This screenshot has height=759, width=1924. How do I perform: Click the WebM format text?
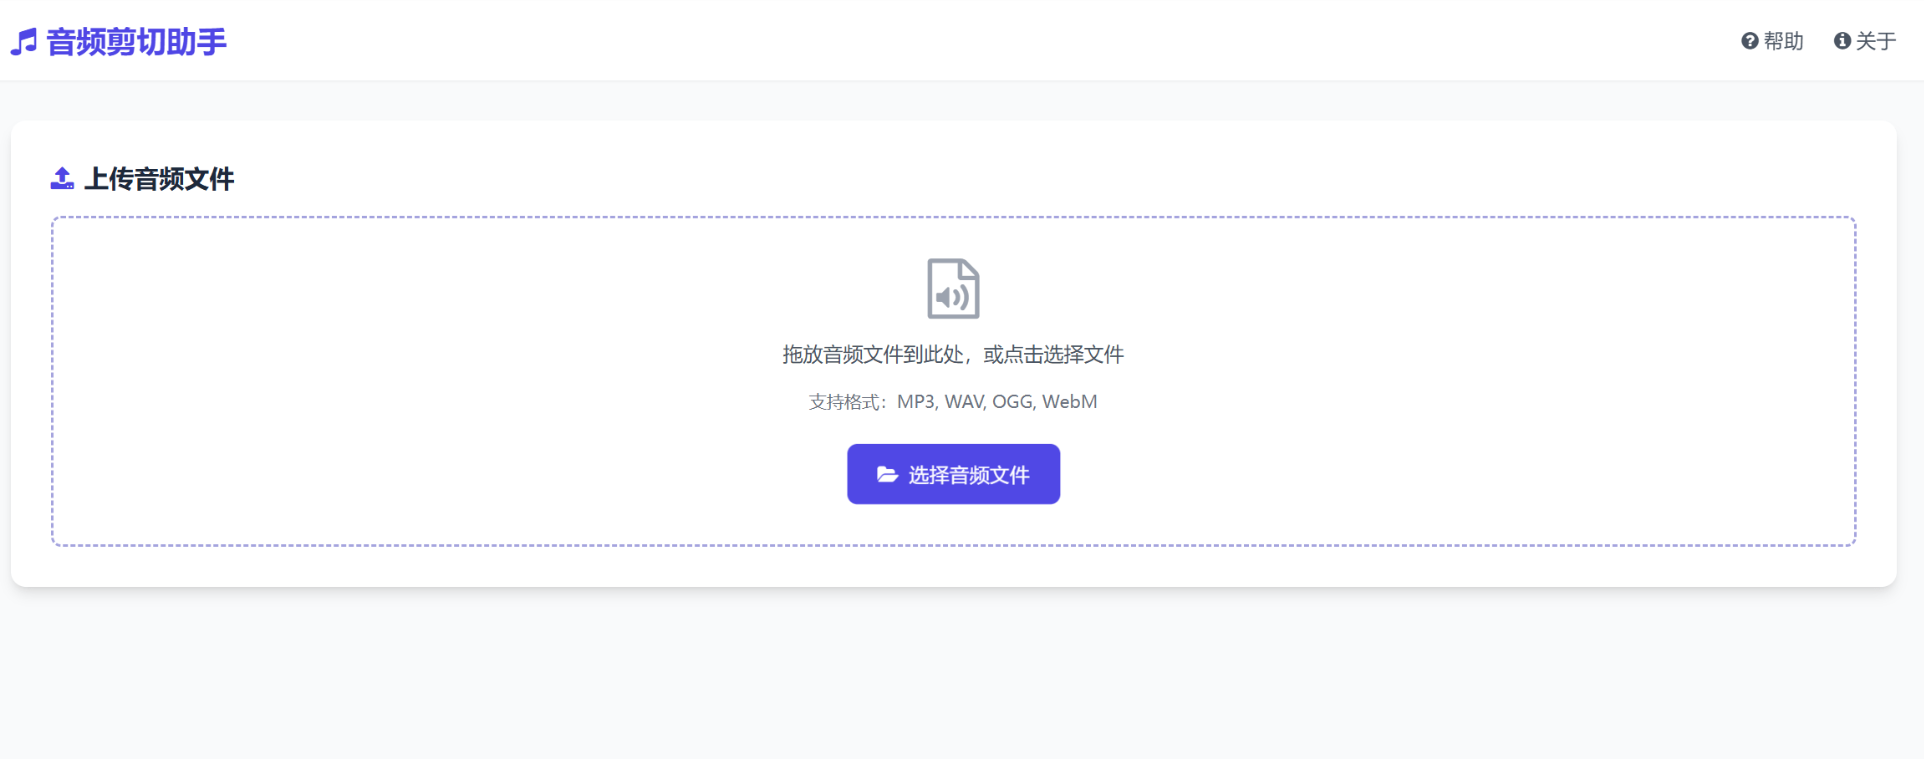click(1069, 402)
